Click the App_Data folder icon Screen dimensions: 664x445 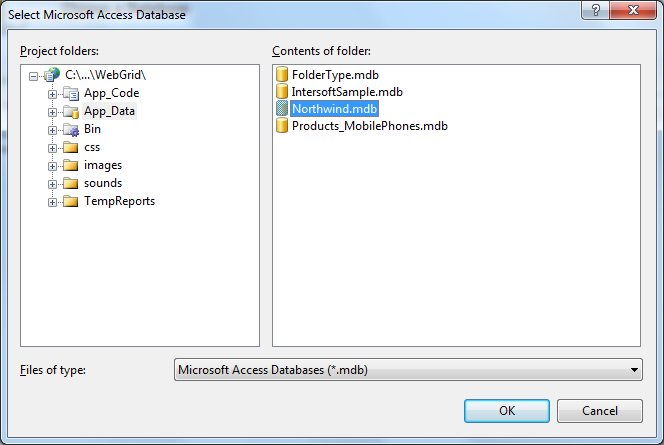click(70, 111)
